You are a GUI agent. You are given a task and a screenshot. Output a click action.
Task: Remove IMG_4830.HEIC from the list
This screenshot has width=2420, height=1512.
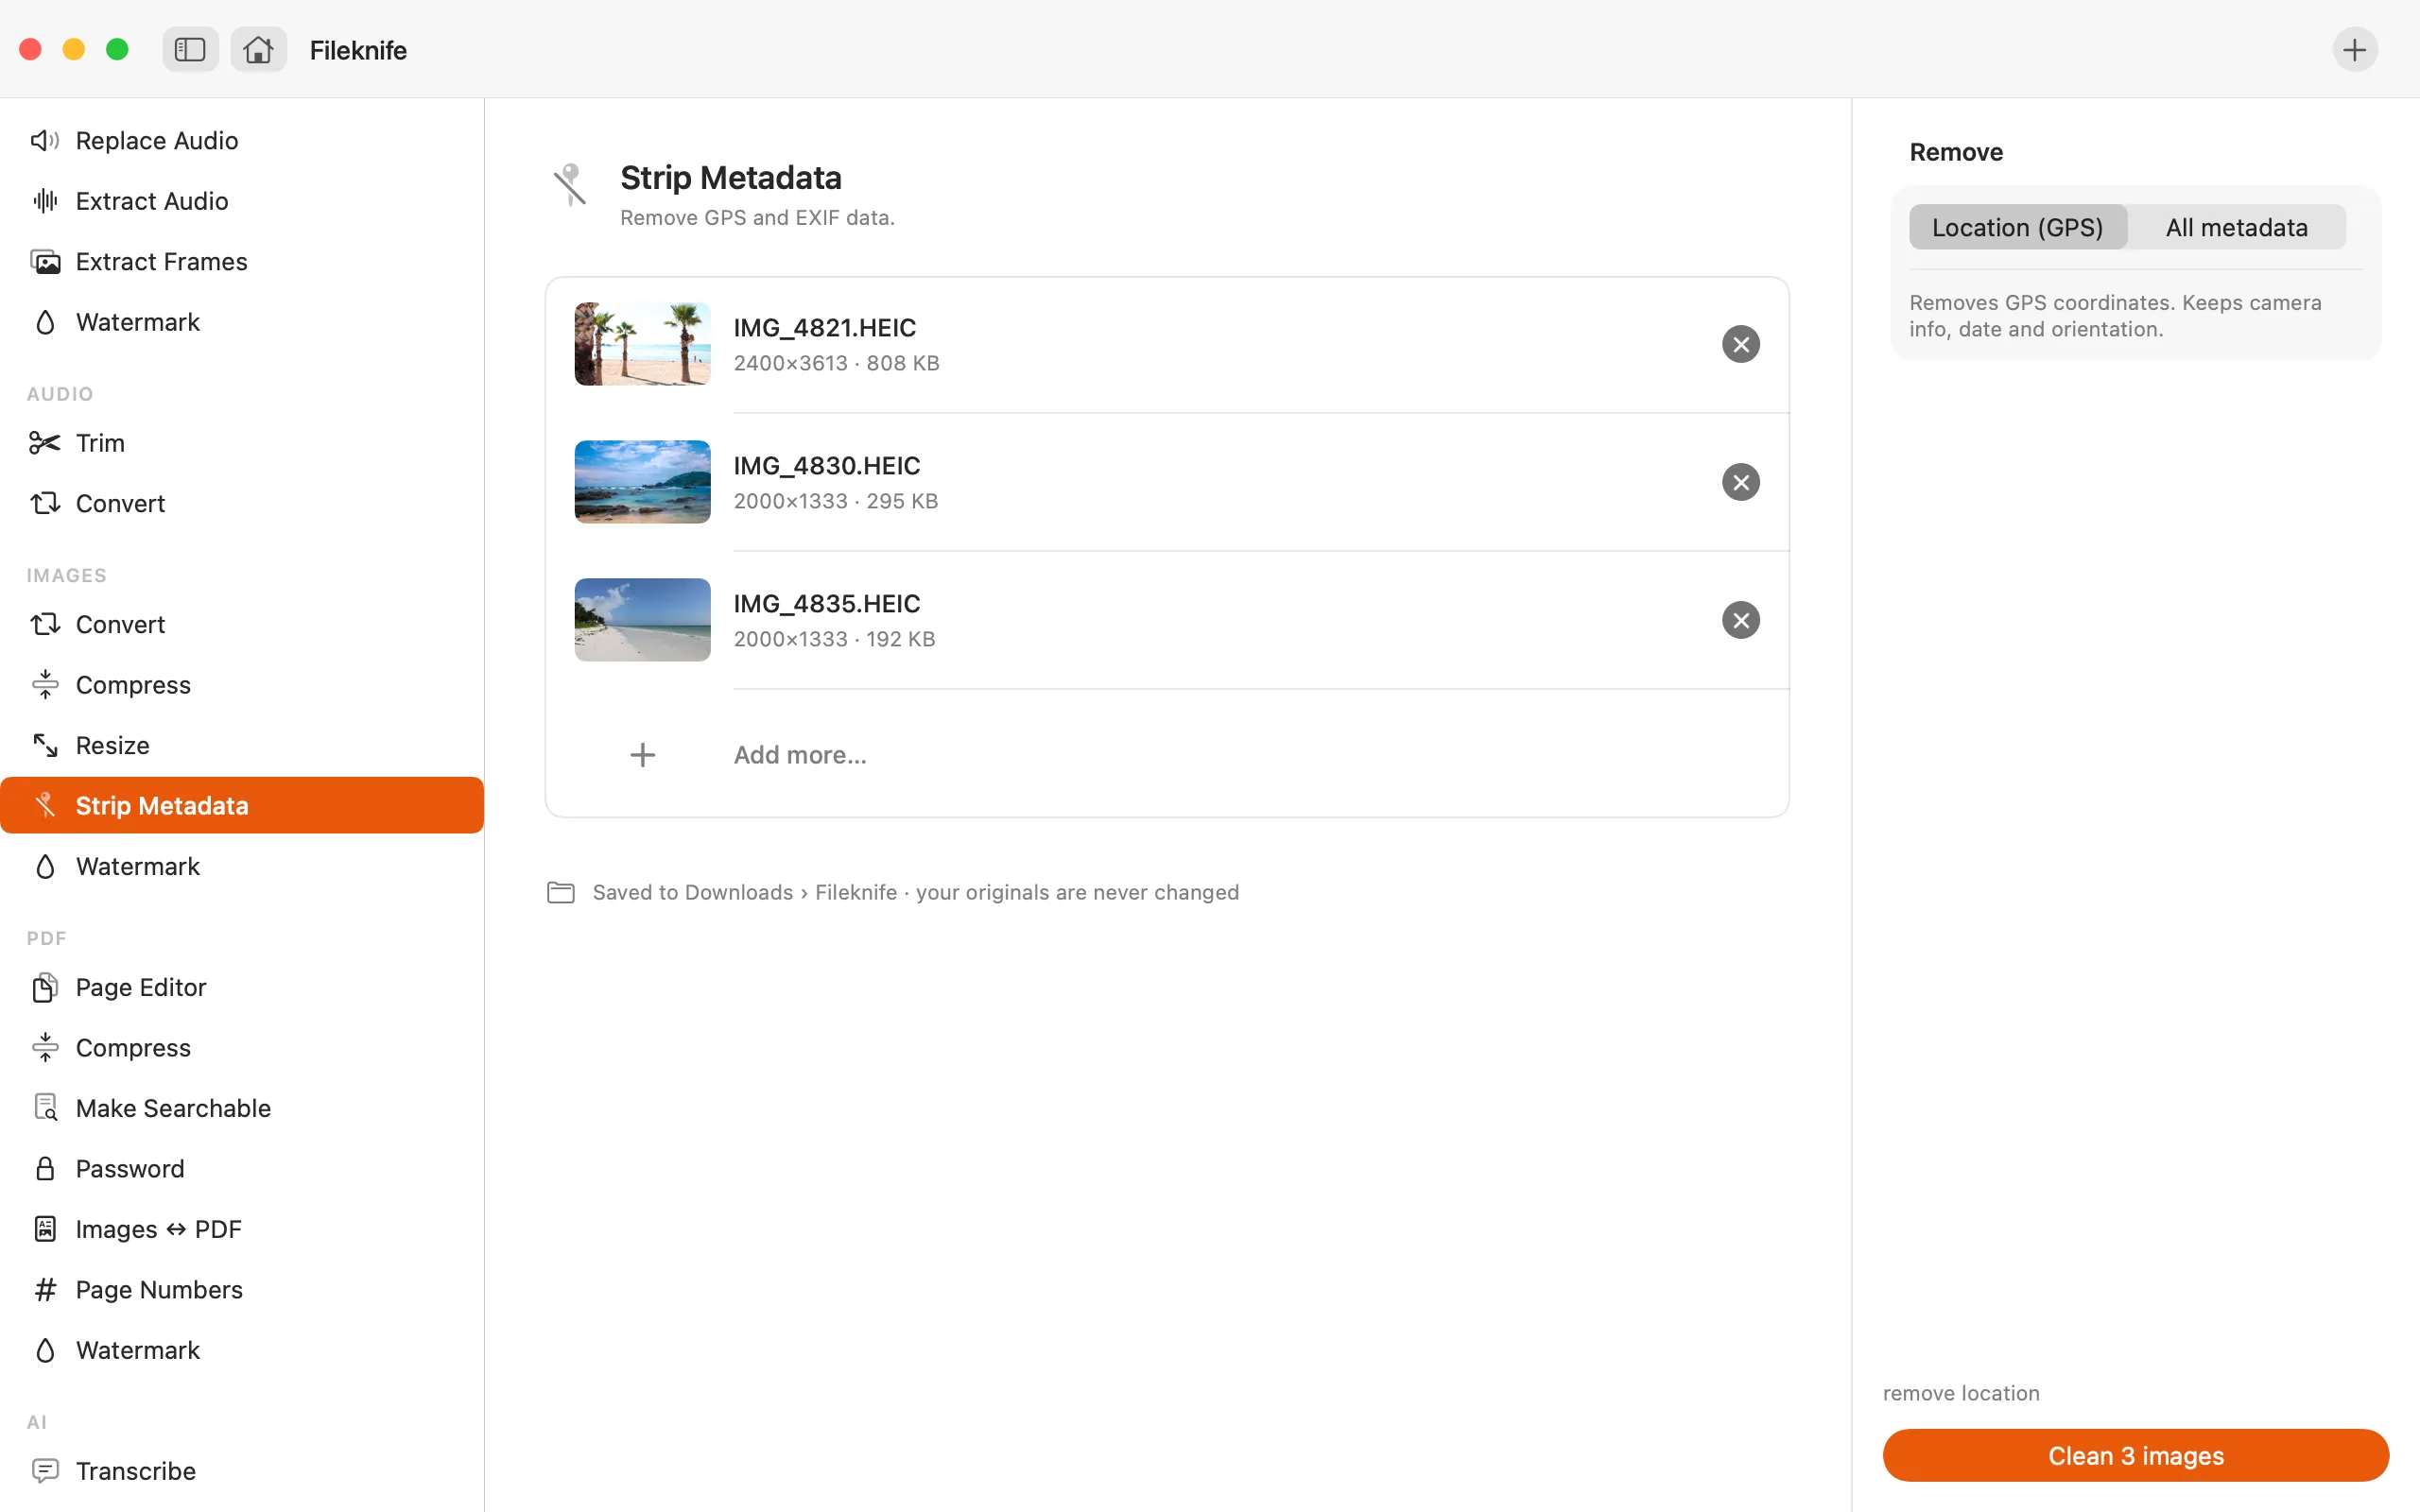pos(1741,482)
